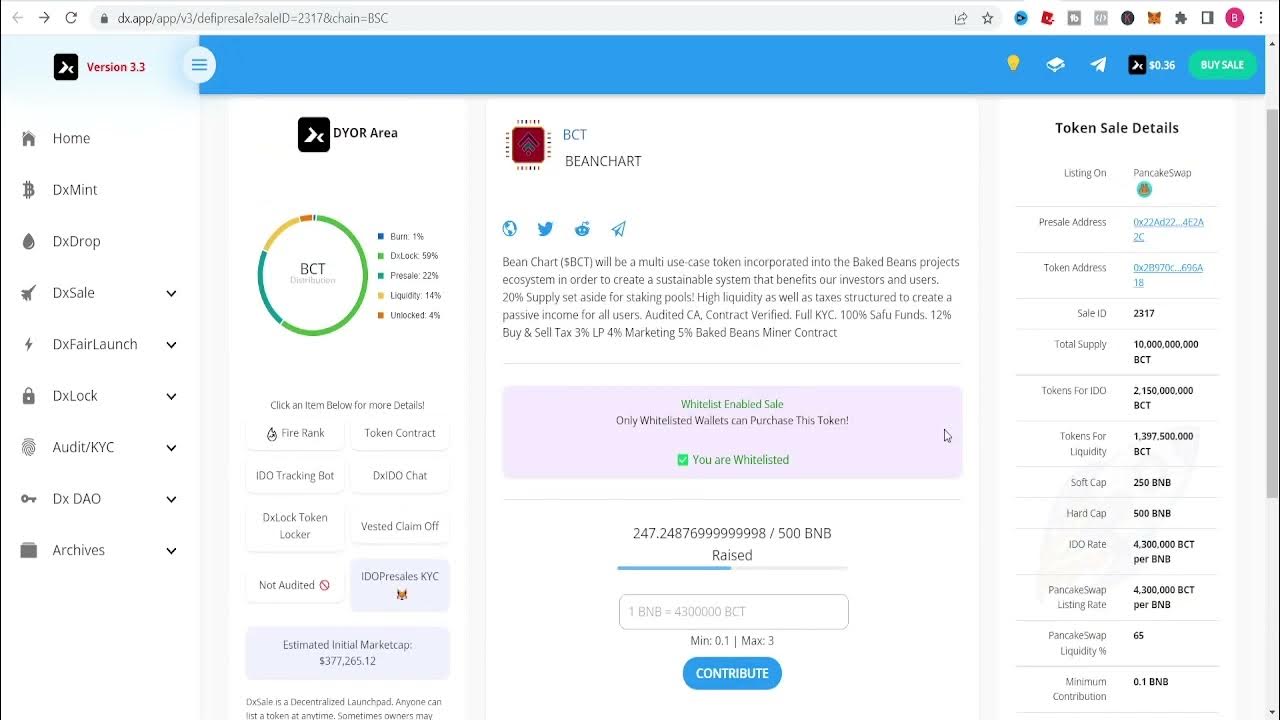
Task: Click the DxDrop droplet icon in sidebar
Action: (x=29, y=241)
